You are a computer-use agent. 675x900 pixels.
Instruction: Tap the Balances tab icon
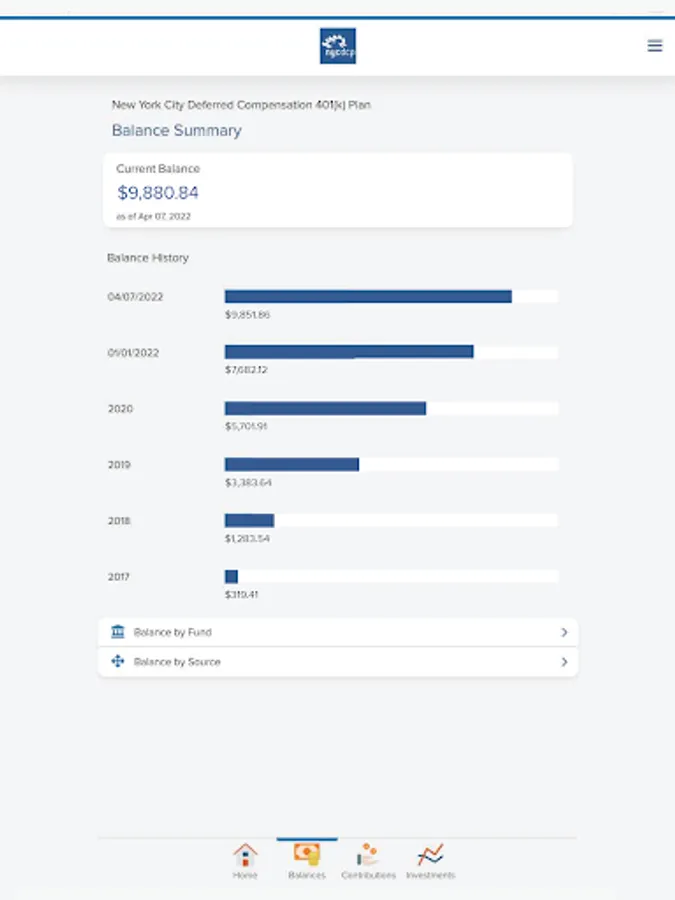click(x=306, y=856)
